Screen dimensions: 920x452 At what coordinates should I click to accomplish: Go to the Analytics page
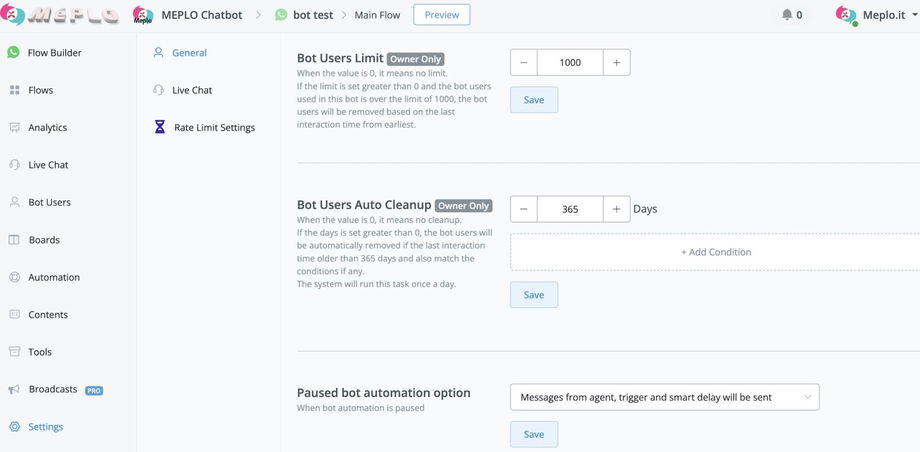pos(47,128)
